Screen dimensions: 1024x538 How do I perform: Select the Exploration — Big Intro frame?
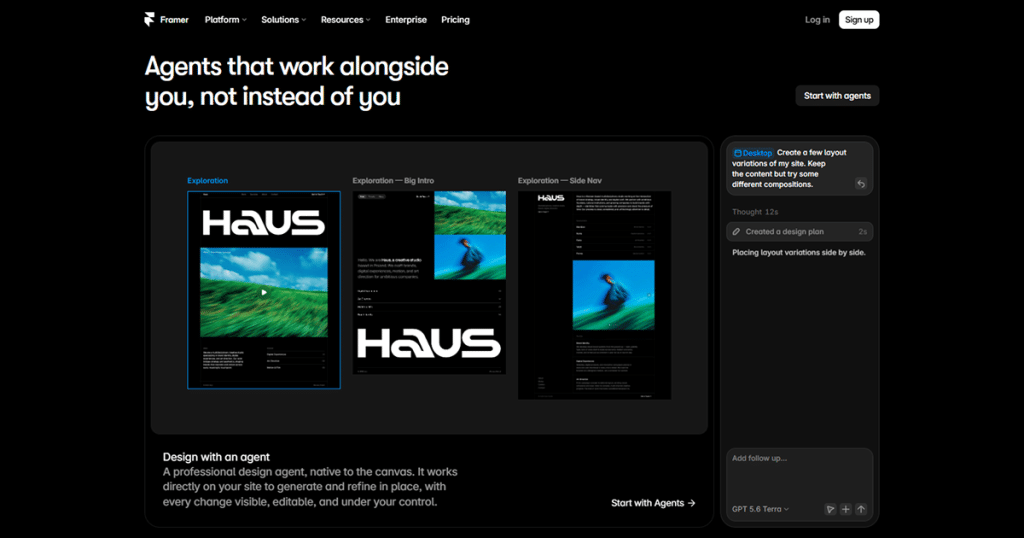pyautogui.click(x=429, y=283)
